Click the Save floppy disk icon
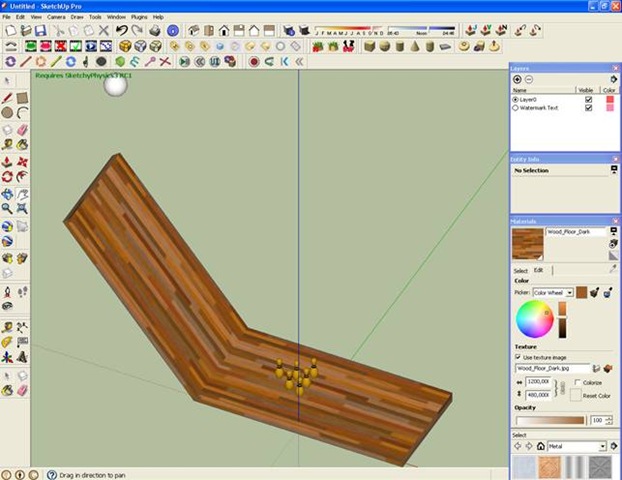622x480 pixels. pos(43,31)
